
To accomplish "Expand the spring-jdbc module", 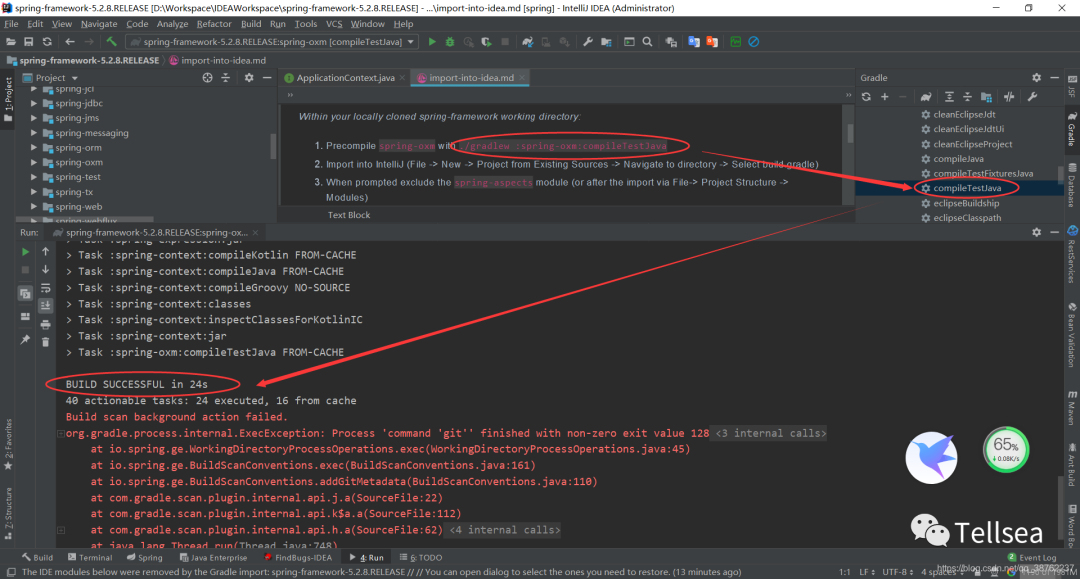I will [34, 103].
